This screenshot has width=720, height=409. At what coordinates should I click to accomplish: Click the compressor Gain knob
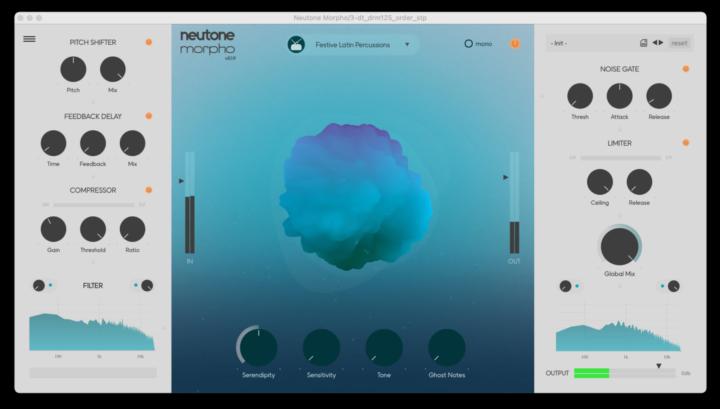click(x=53, y=229)
